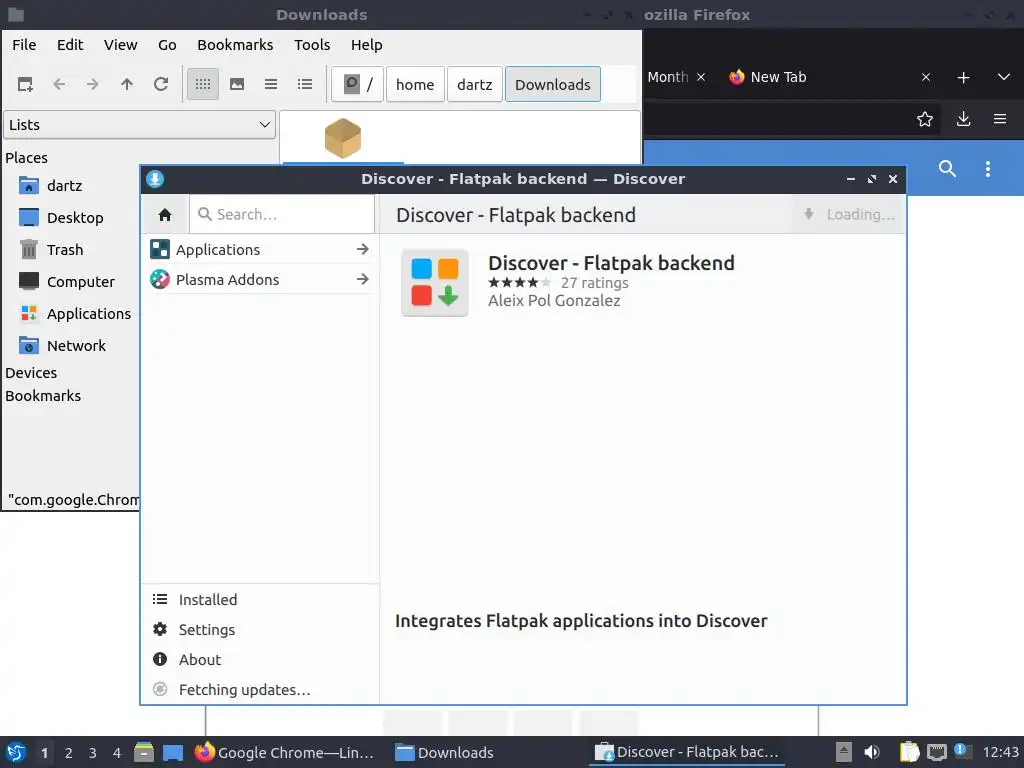Open Applications in Places sidebar

pyautogui.click(x=75, y=314)
